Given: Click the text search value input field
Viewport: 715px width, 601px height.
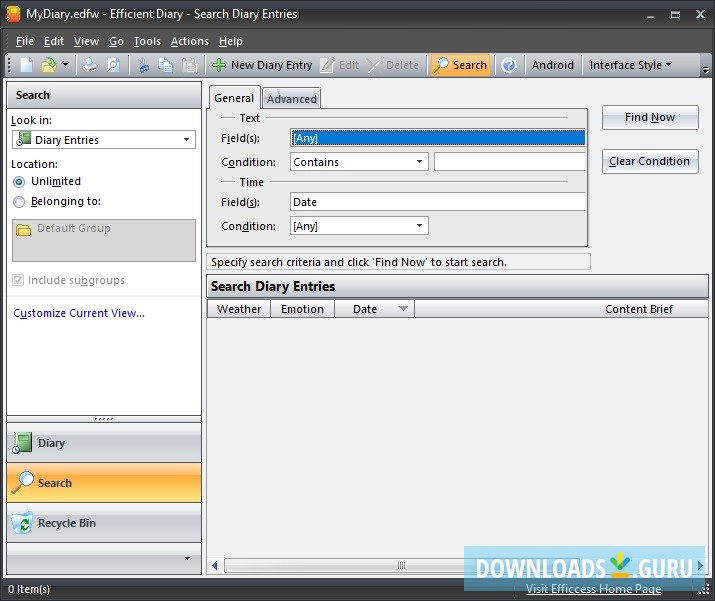Looking at the screenshot, I should coord(509,162).
